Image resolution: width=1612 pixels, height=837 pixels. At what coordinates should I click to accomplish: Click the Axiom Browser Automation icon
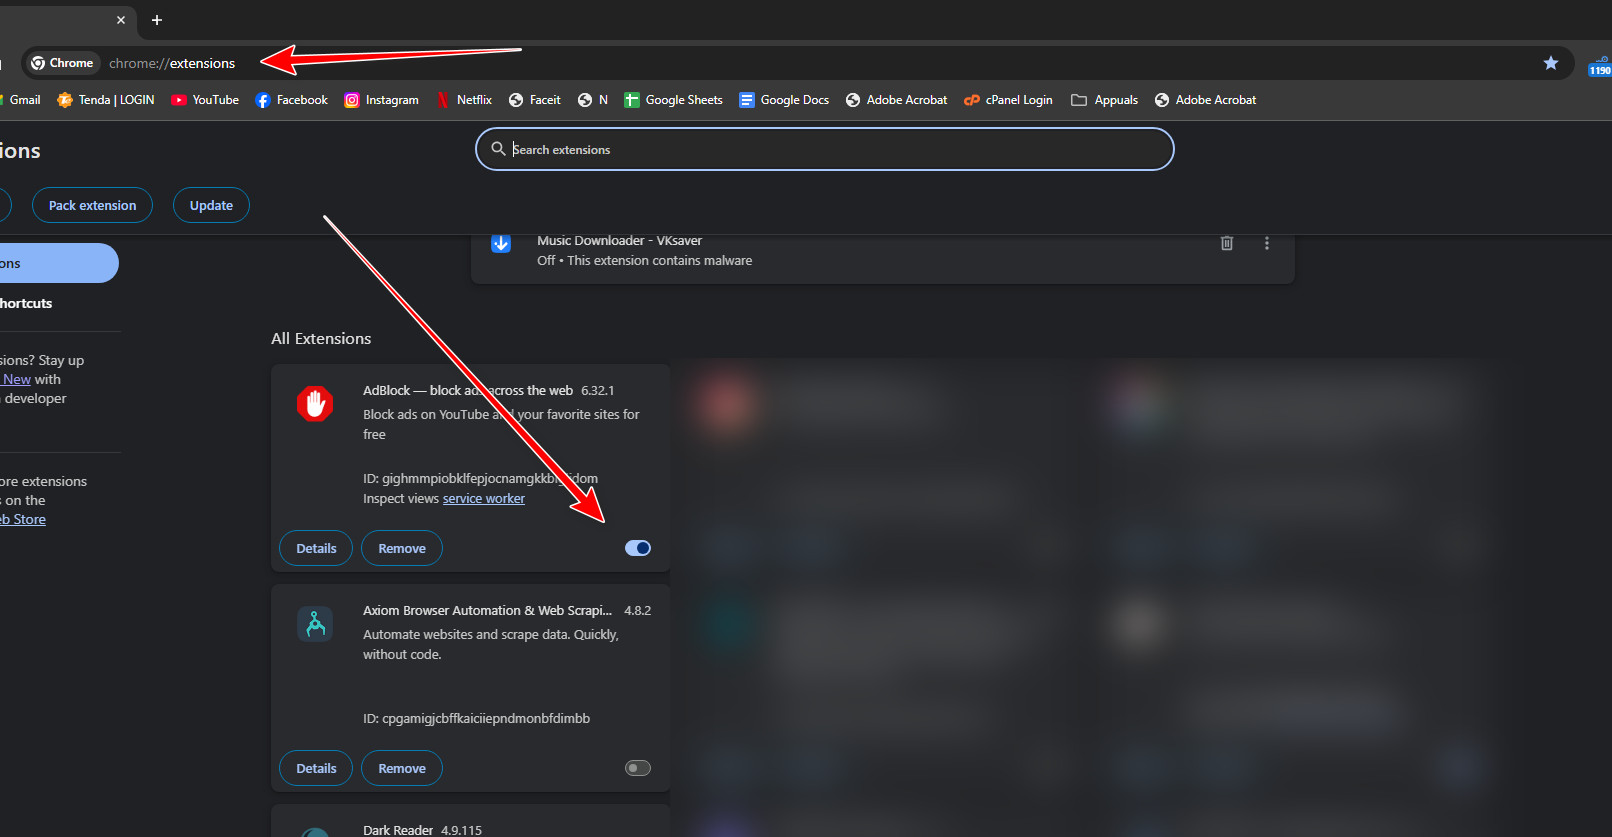pyautogui.click(x=315, y=624)
